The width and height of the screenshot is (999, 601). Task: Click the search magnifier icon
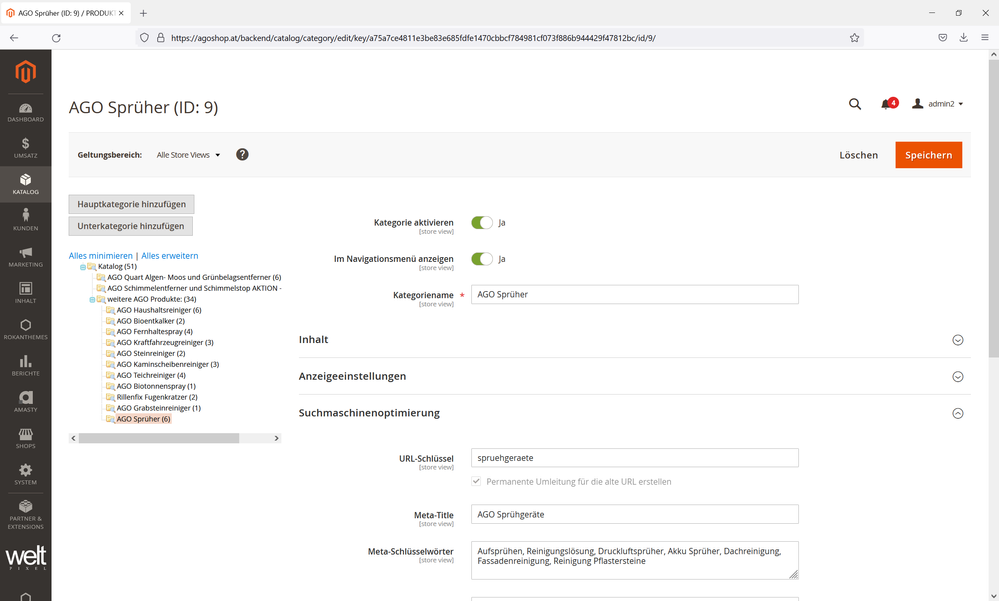coord(855,104)
